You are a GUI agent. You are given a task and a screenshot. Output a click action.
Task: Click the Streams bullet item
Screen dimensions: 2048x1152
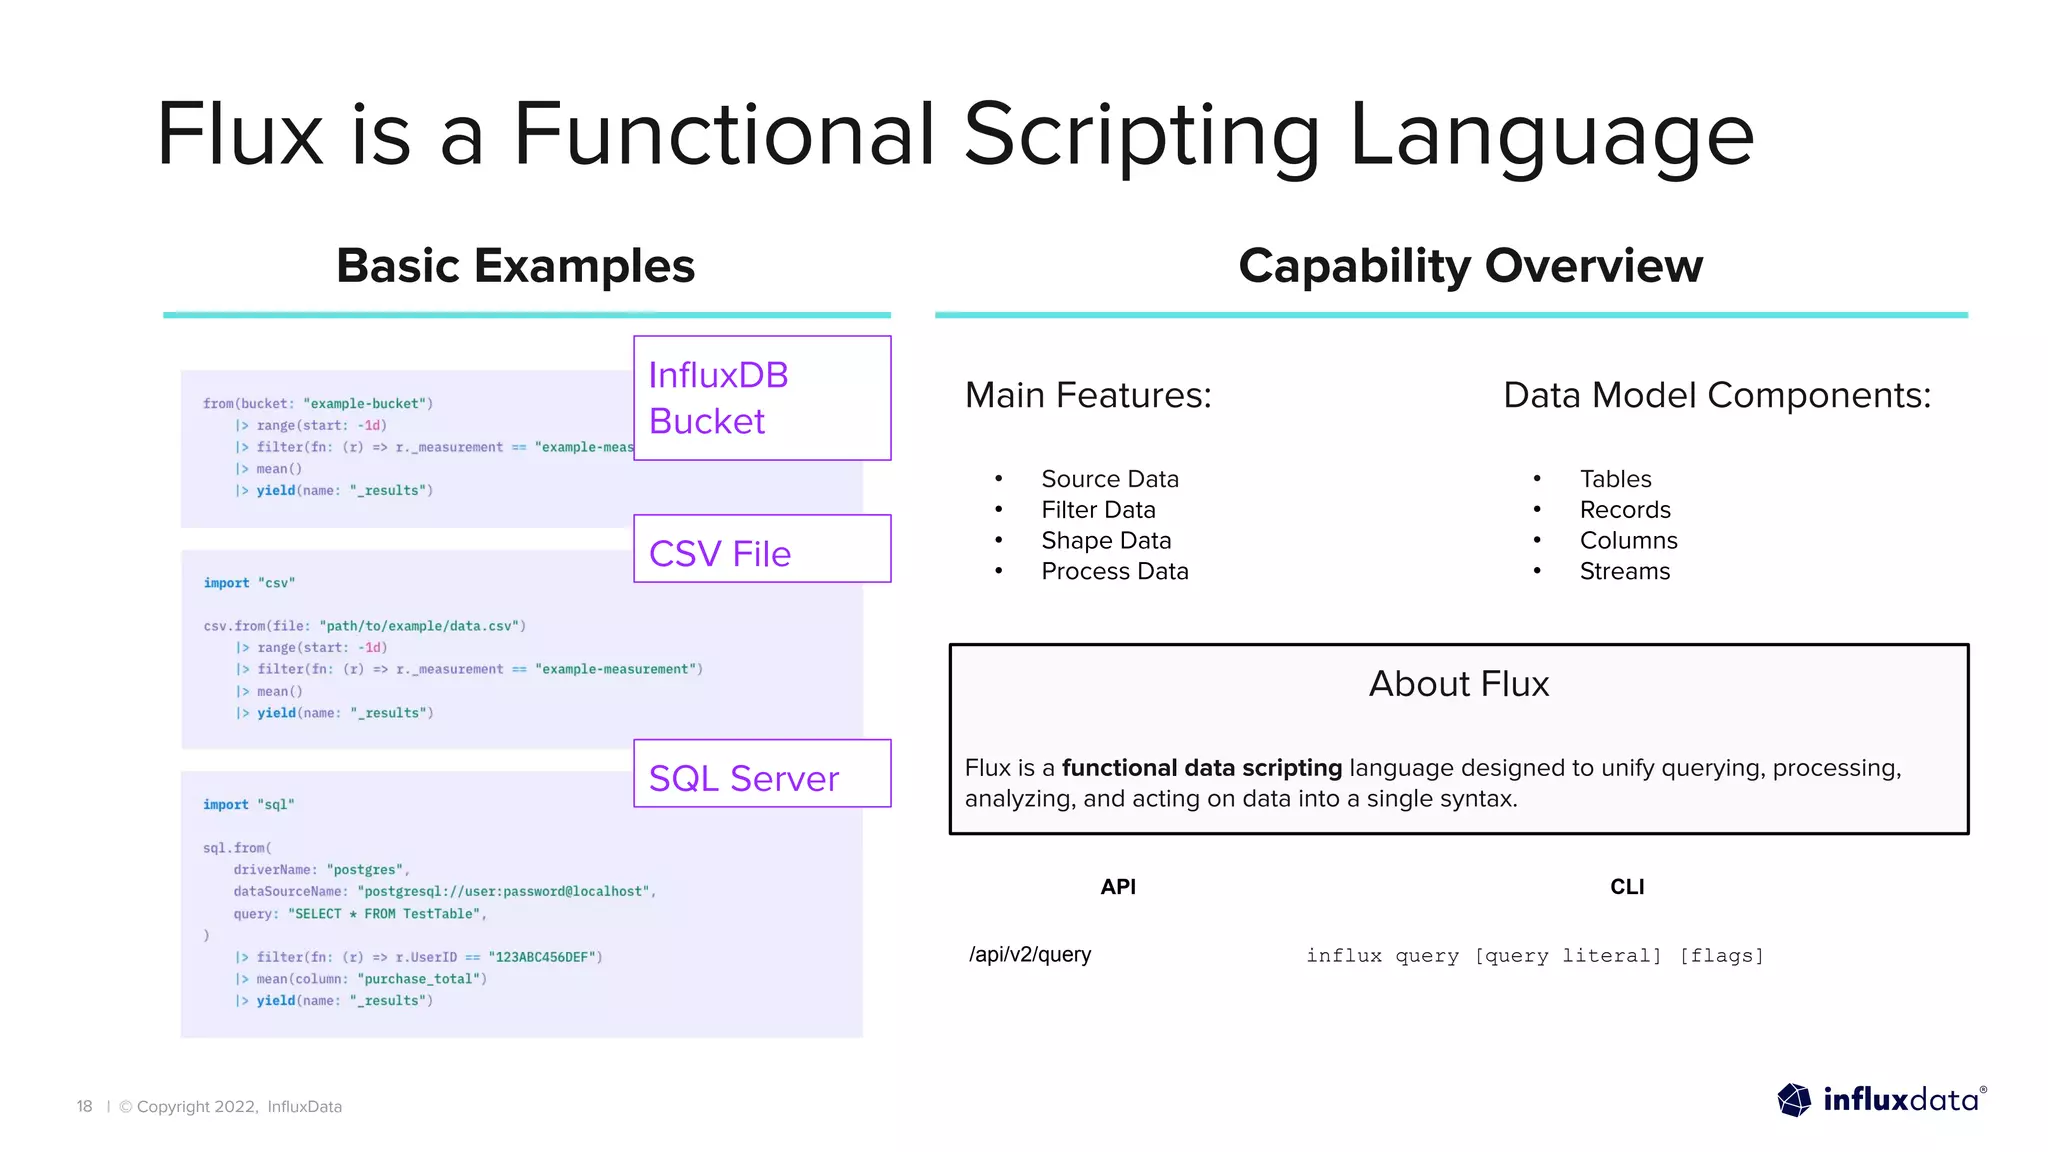click(x=1624, y=571)
